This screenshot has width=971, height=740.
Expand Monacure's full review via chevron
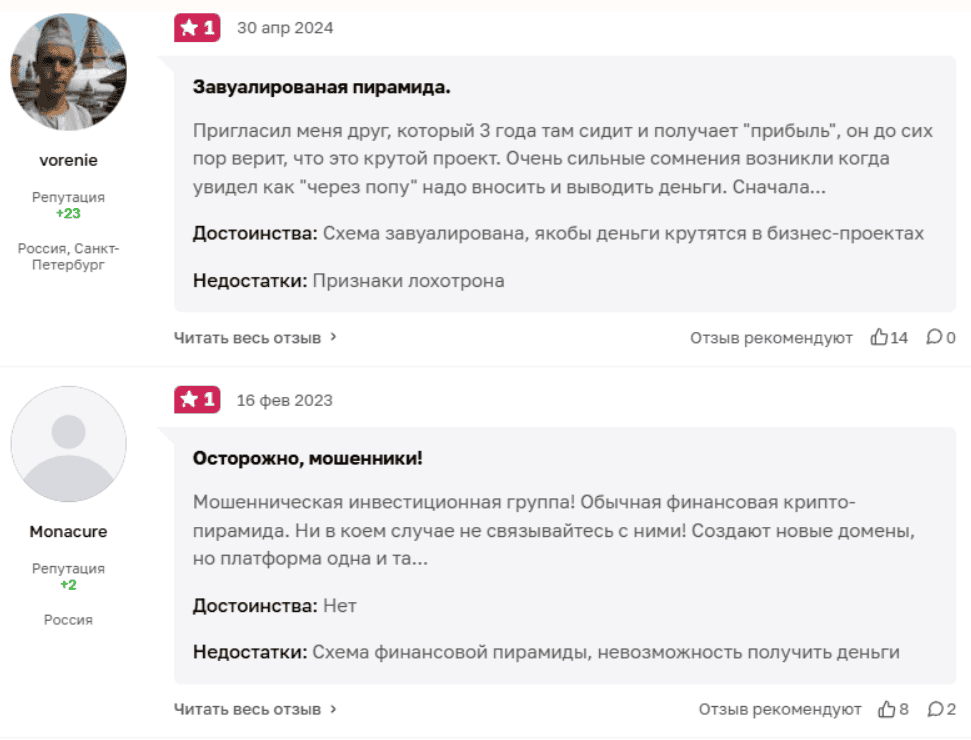pos(333,709)
